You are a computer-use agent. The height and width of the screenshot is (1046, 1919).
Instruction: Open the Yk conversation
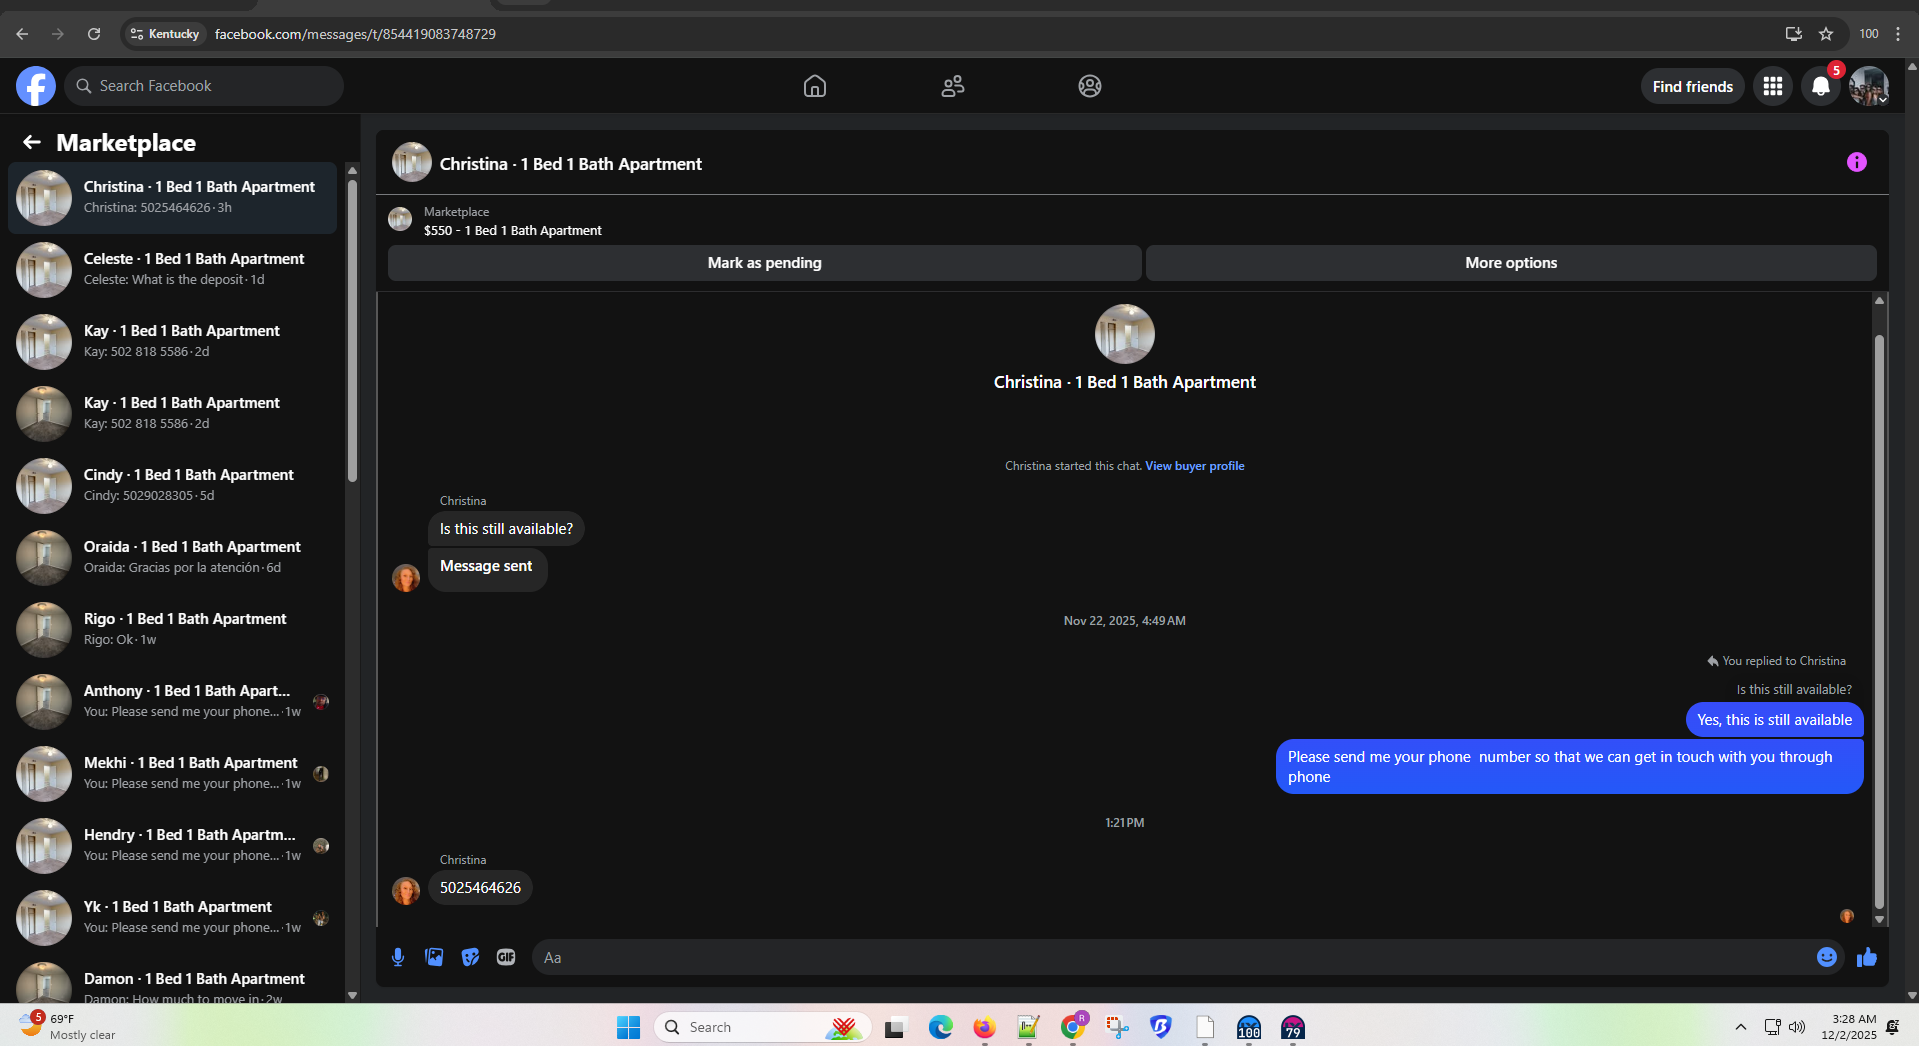[173, 917]
